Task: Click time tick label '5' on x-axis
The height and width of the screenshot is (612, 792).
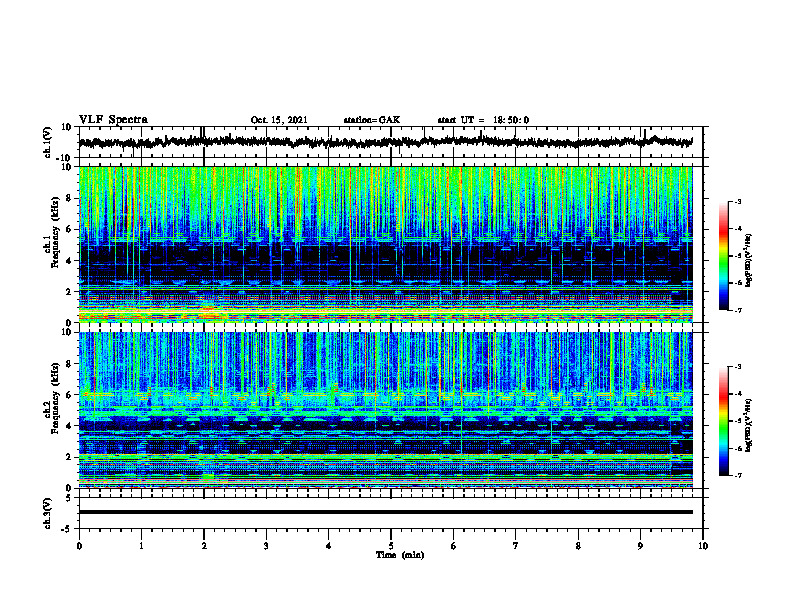Action: 391,546
